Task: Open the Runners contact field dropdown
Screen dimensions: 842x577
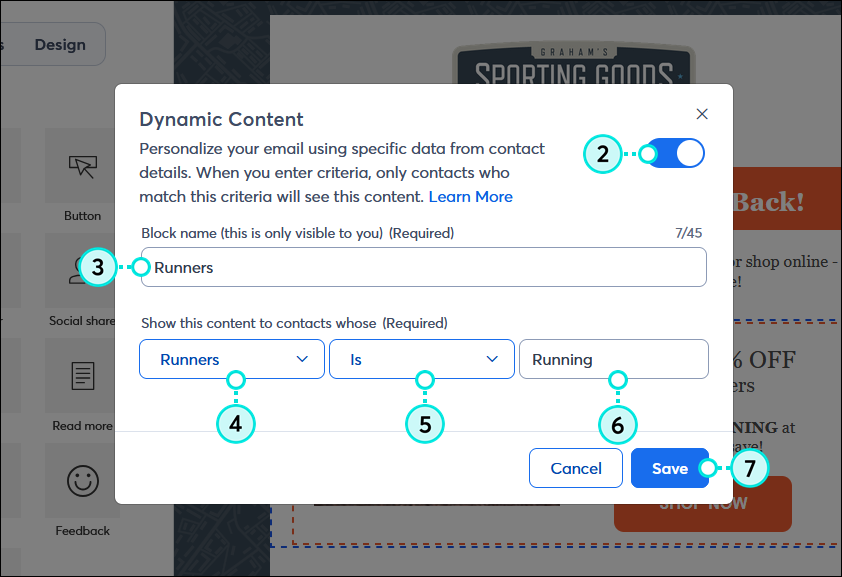Action: click(232, 359)
